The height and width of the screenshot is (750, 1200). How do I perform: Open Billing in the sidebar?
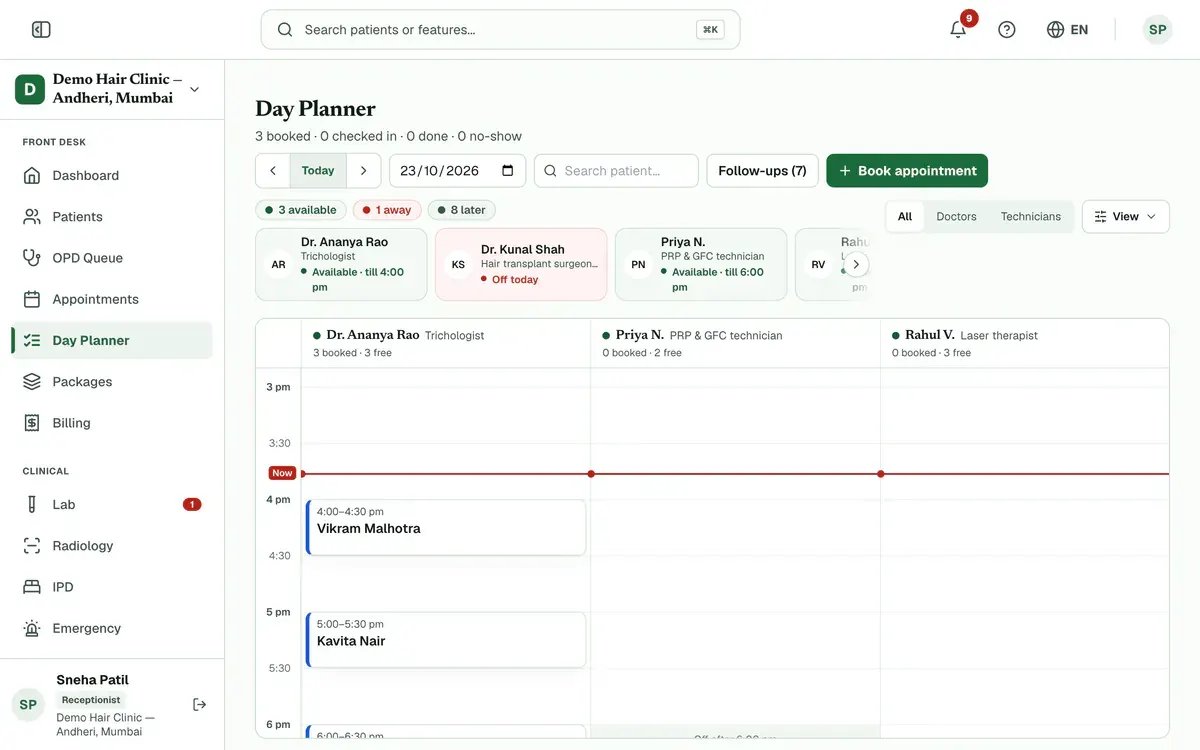(x=112, y=423)
